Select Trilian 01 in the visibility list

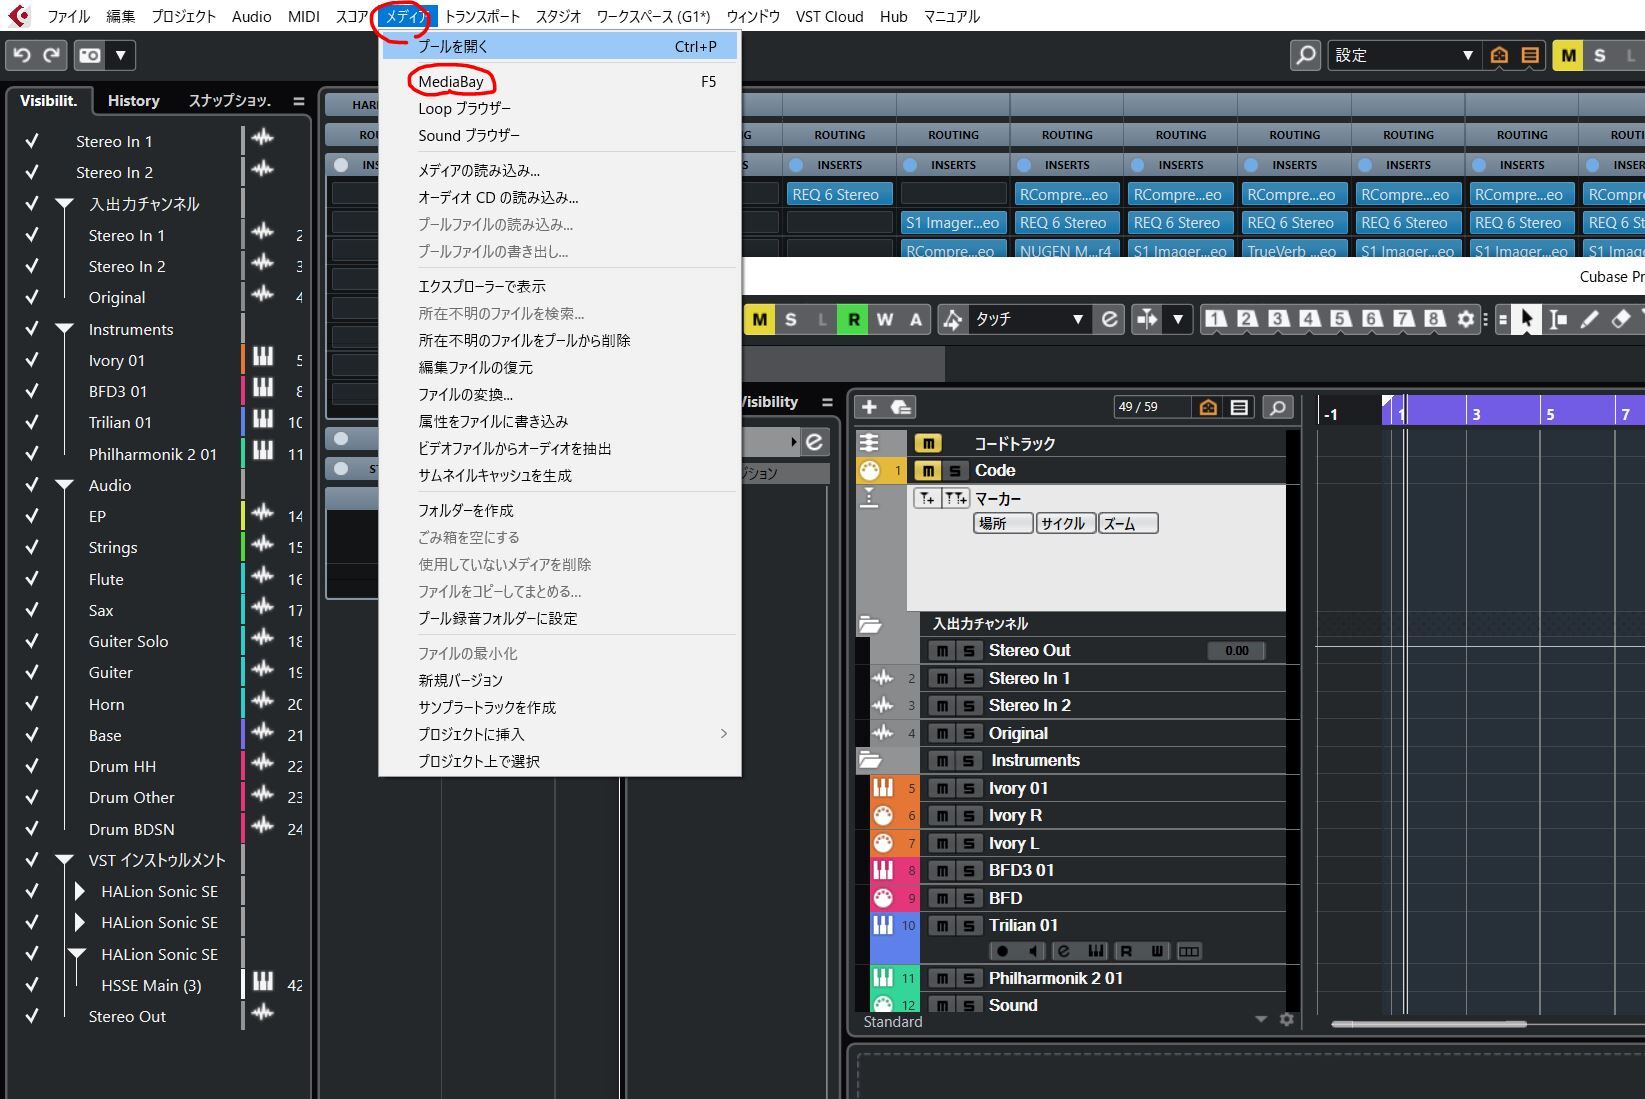120,422
